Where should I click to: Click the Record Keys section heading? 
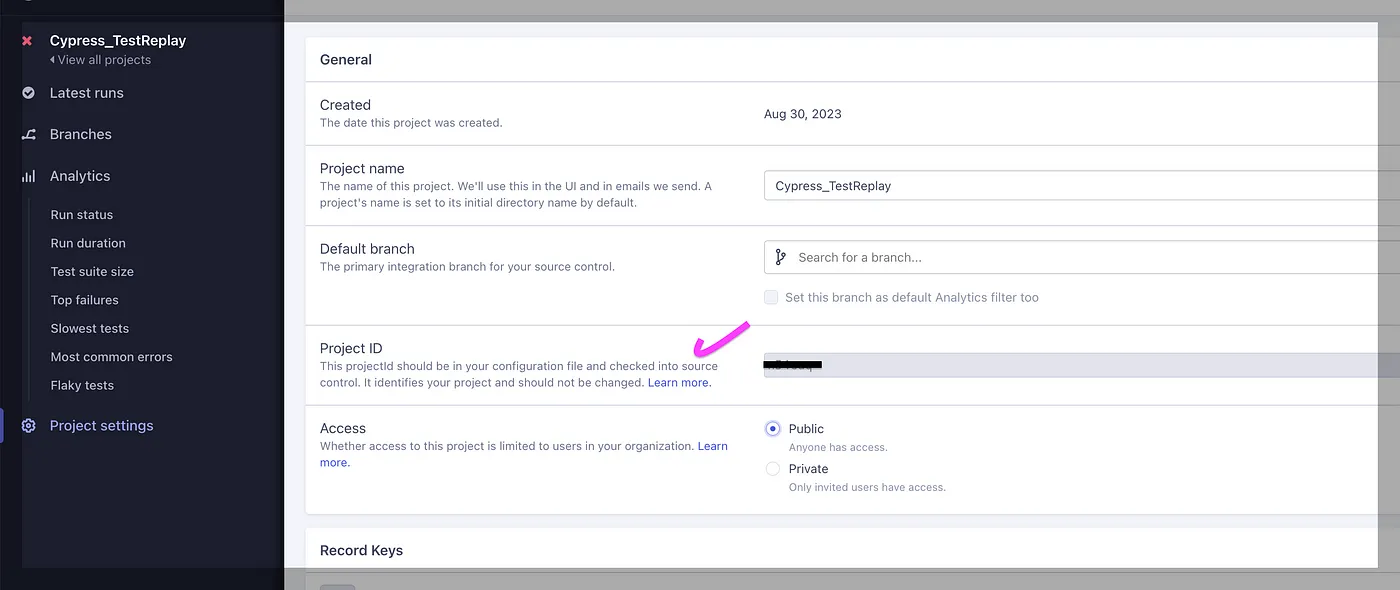[x=361, y=551]
